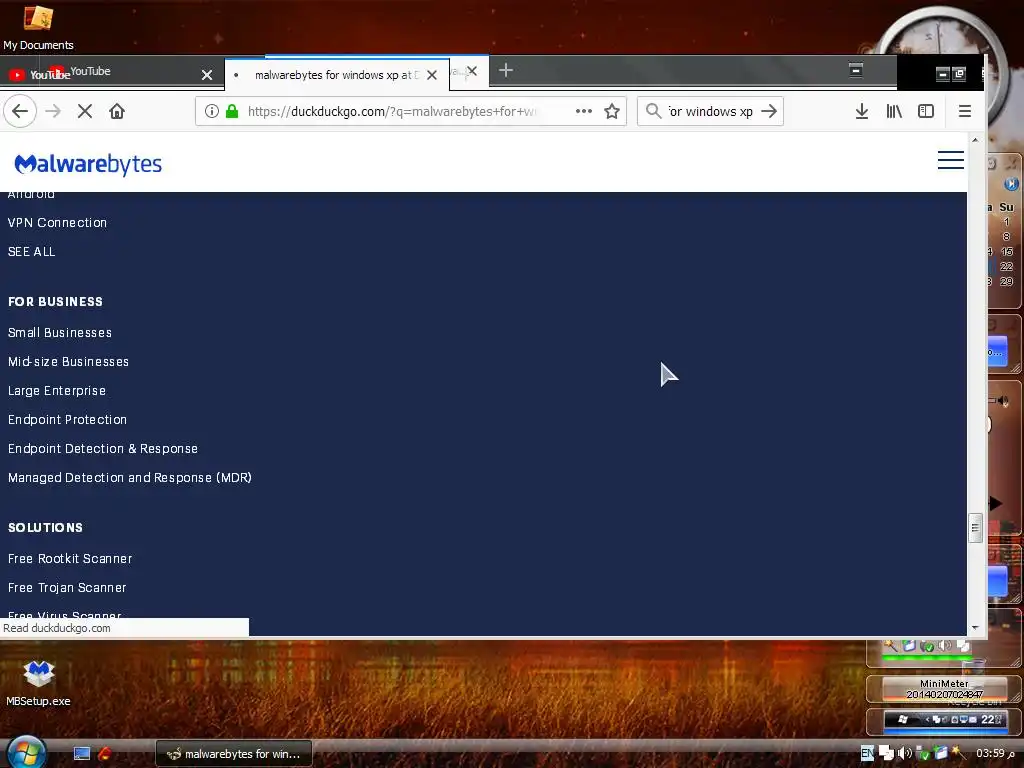Open the Windows Start orb
Viewport: 1024px width, 768px height.
[26, 752]
